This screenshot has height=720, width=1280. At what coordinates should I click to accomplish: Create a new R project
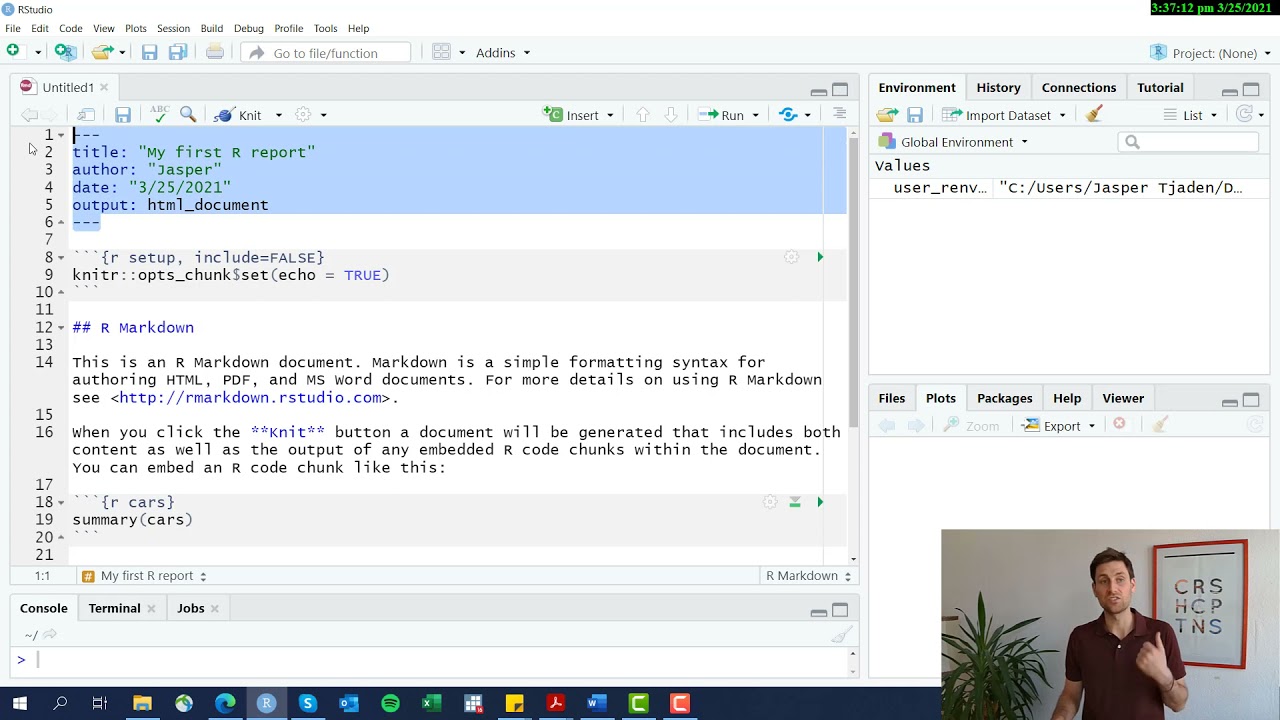tap(65, 51)
